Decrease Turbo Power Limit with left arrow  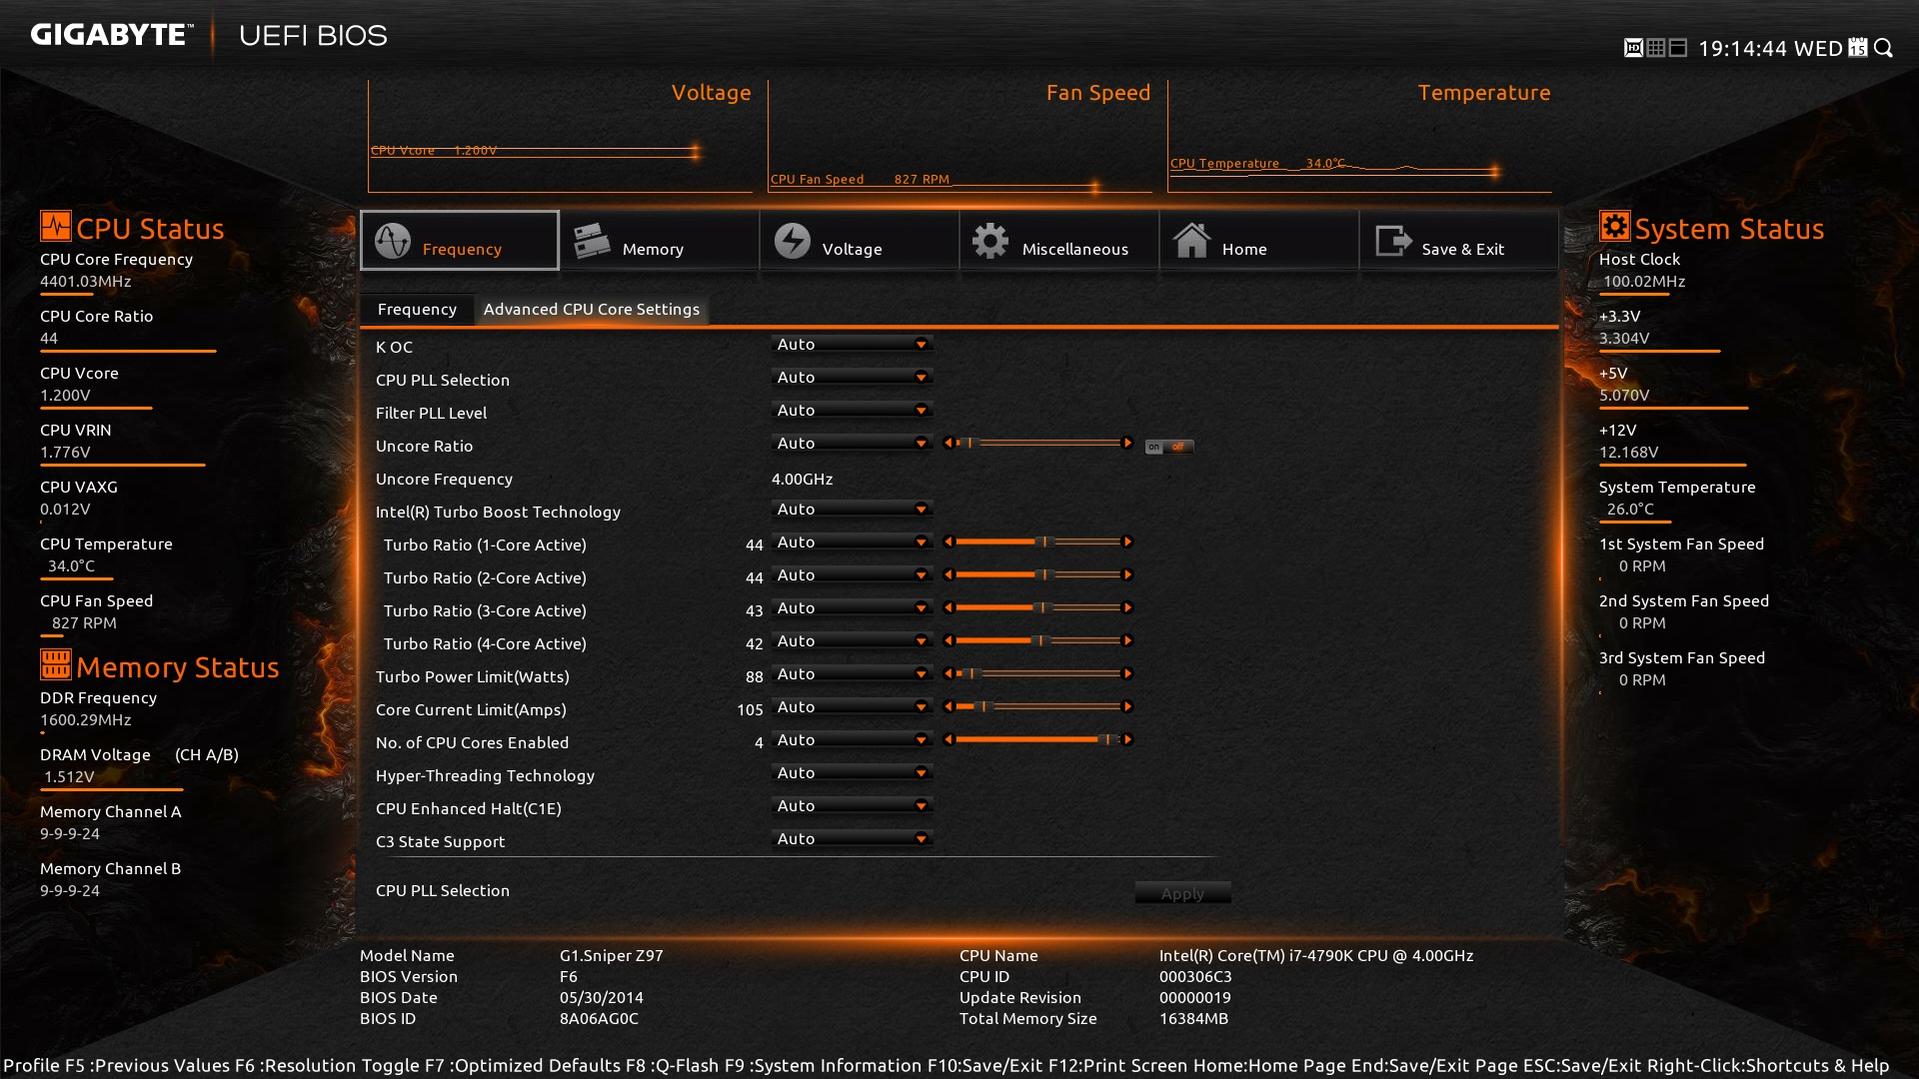[948, 674]
